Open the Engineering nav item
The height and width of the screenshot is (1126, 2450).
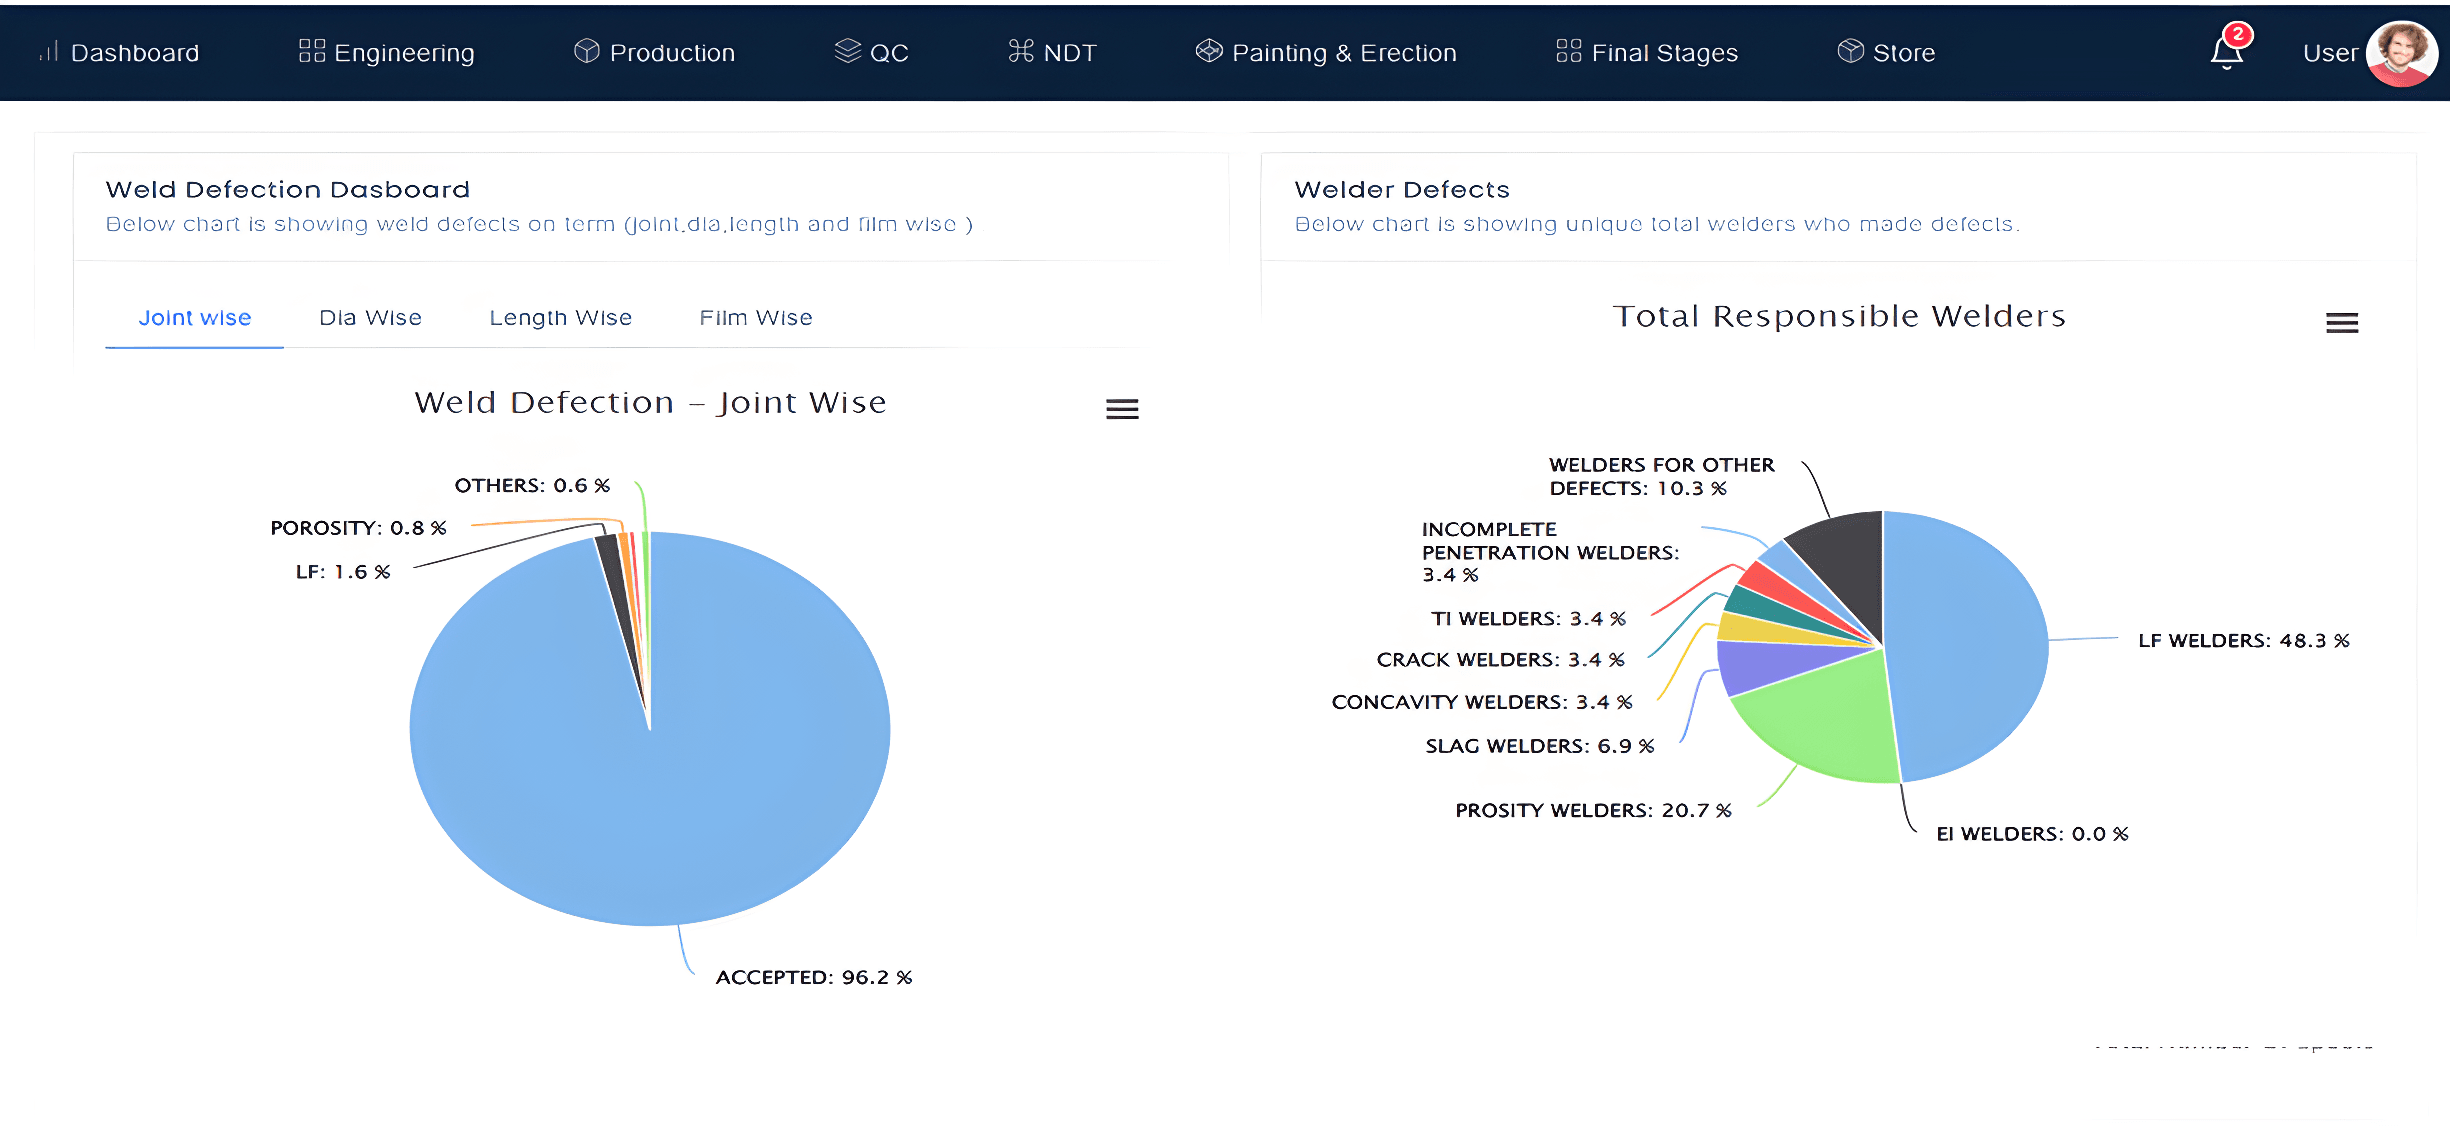[387, 52]
